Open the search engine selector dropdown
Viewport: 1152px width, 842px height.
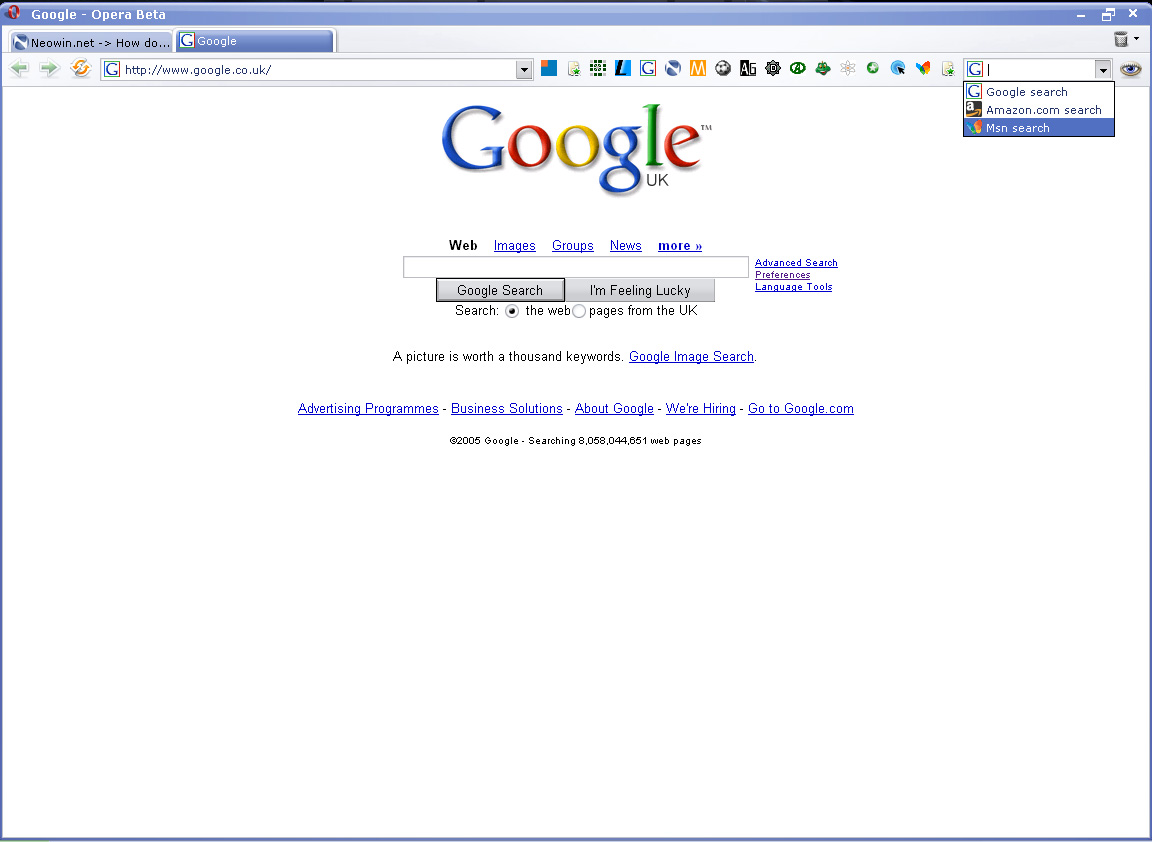[1103, 69]
